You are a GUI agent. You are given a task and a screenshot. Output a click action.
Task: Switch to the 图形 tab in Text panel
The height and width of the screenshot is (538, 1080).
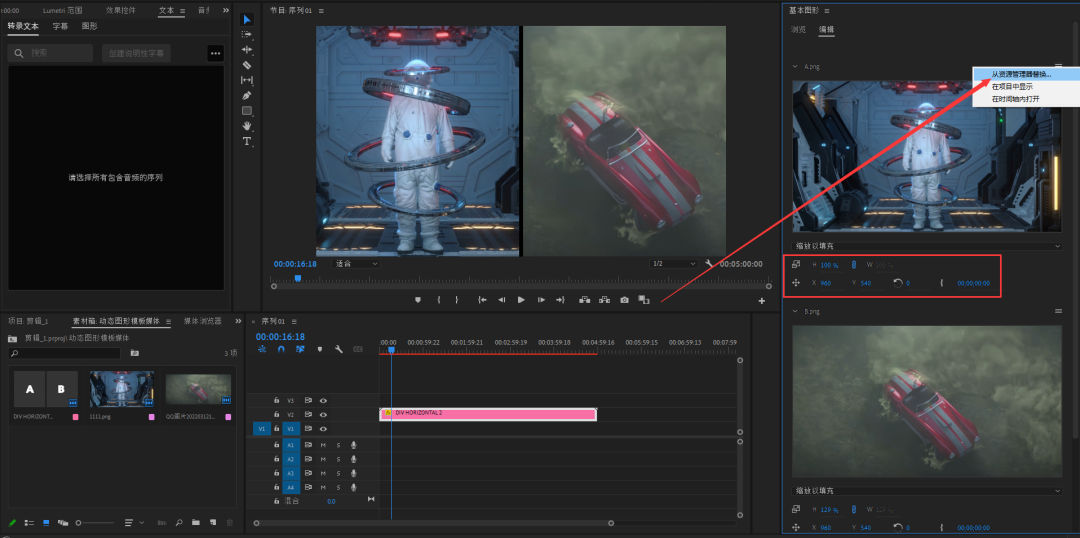(x=90, y=26)
